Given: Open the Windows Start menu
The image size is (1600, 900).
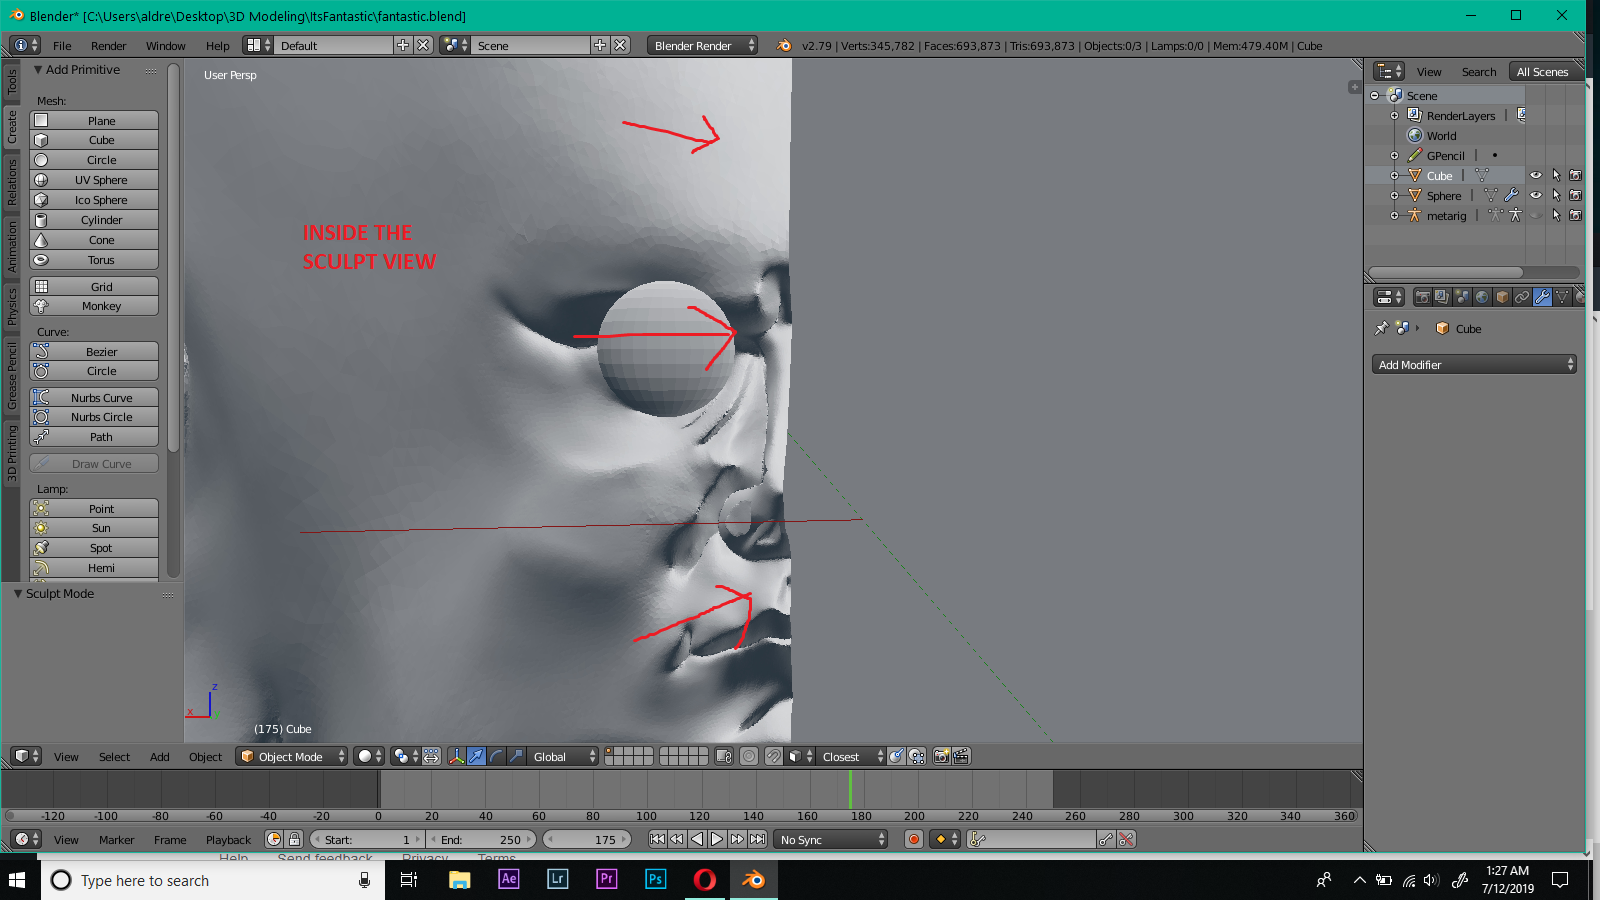Looking at the screenshot, I should click(16, 880).
